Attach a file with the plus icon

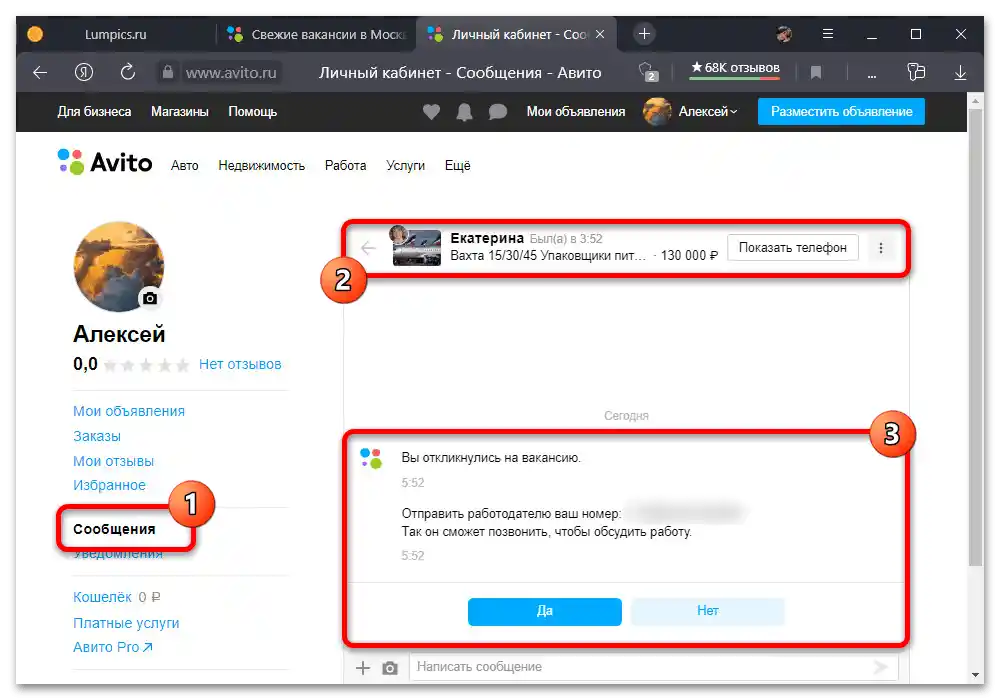363,667
